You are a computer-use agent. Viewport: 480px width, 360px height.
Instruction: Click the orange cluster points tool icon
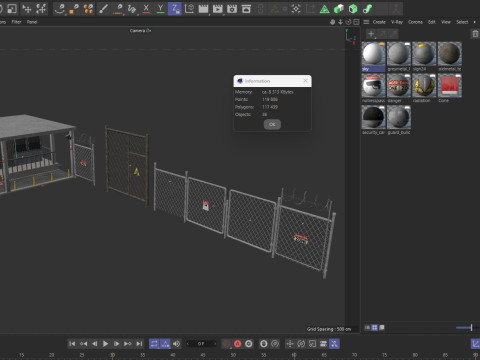[89, 9]
